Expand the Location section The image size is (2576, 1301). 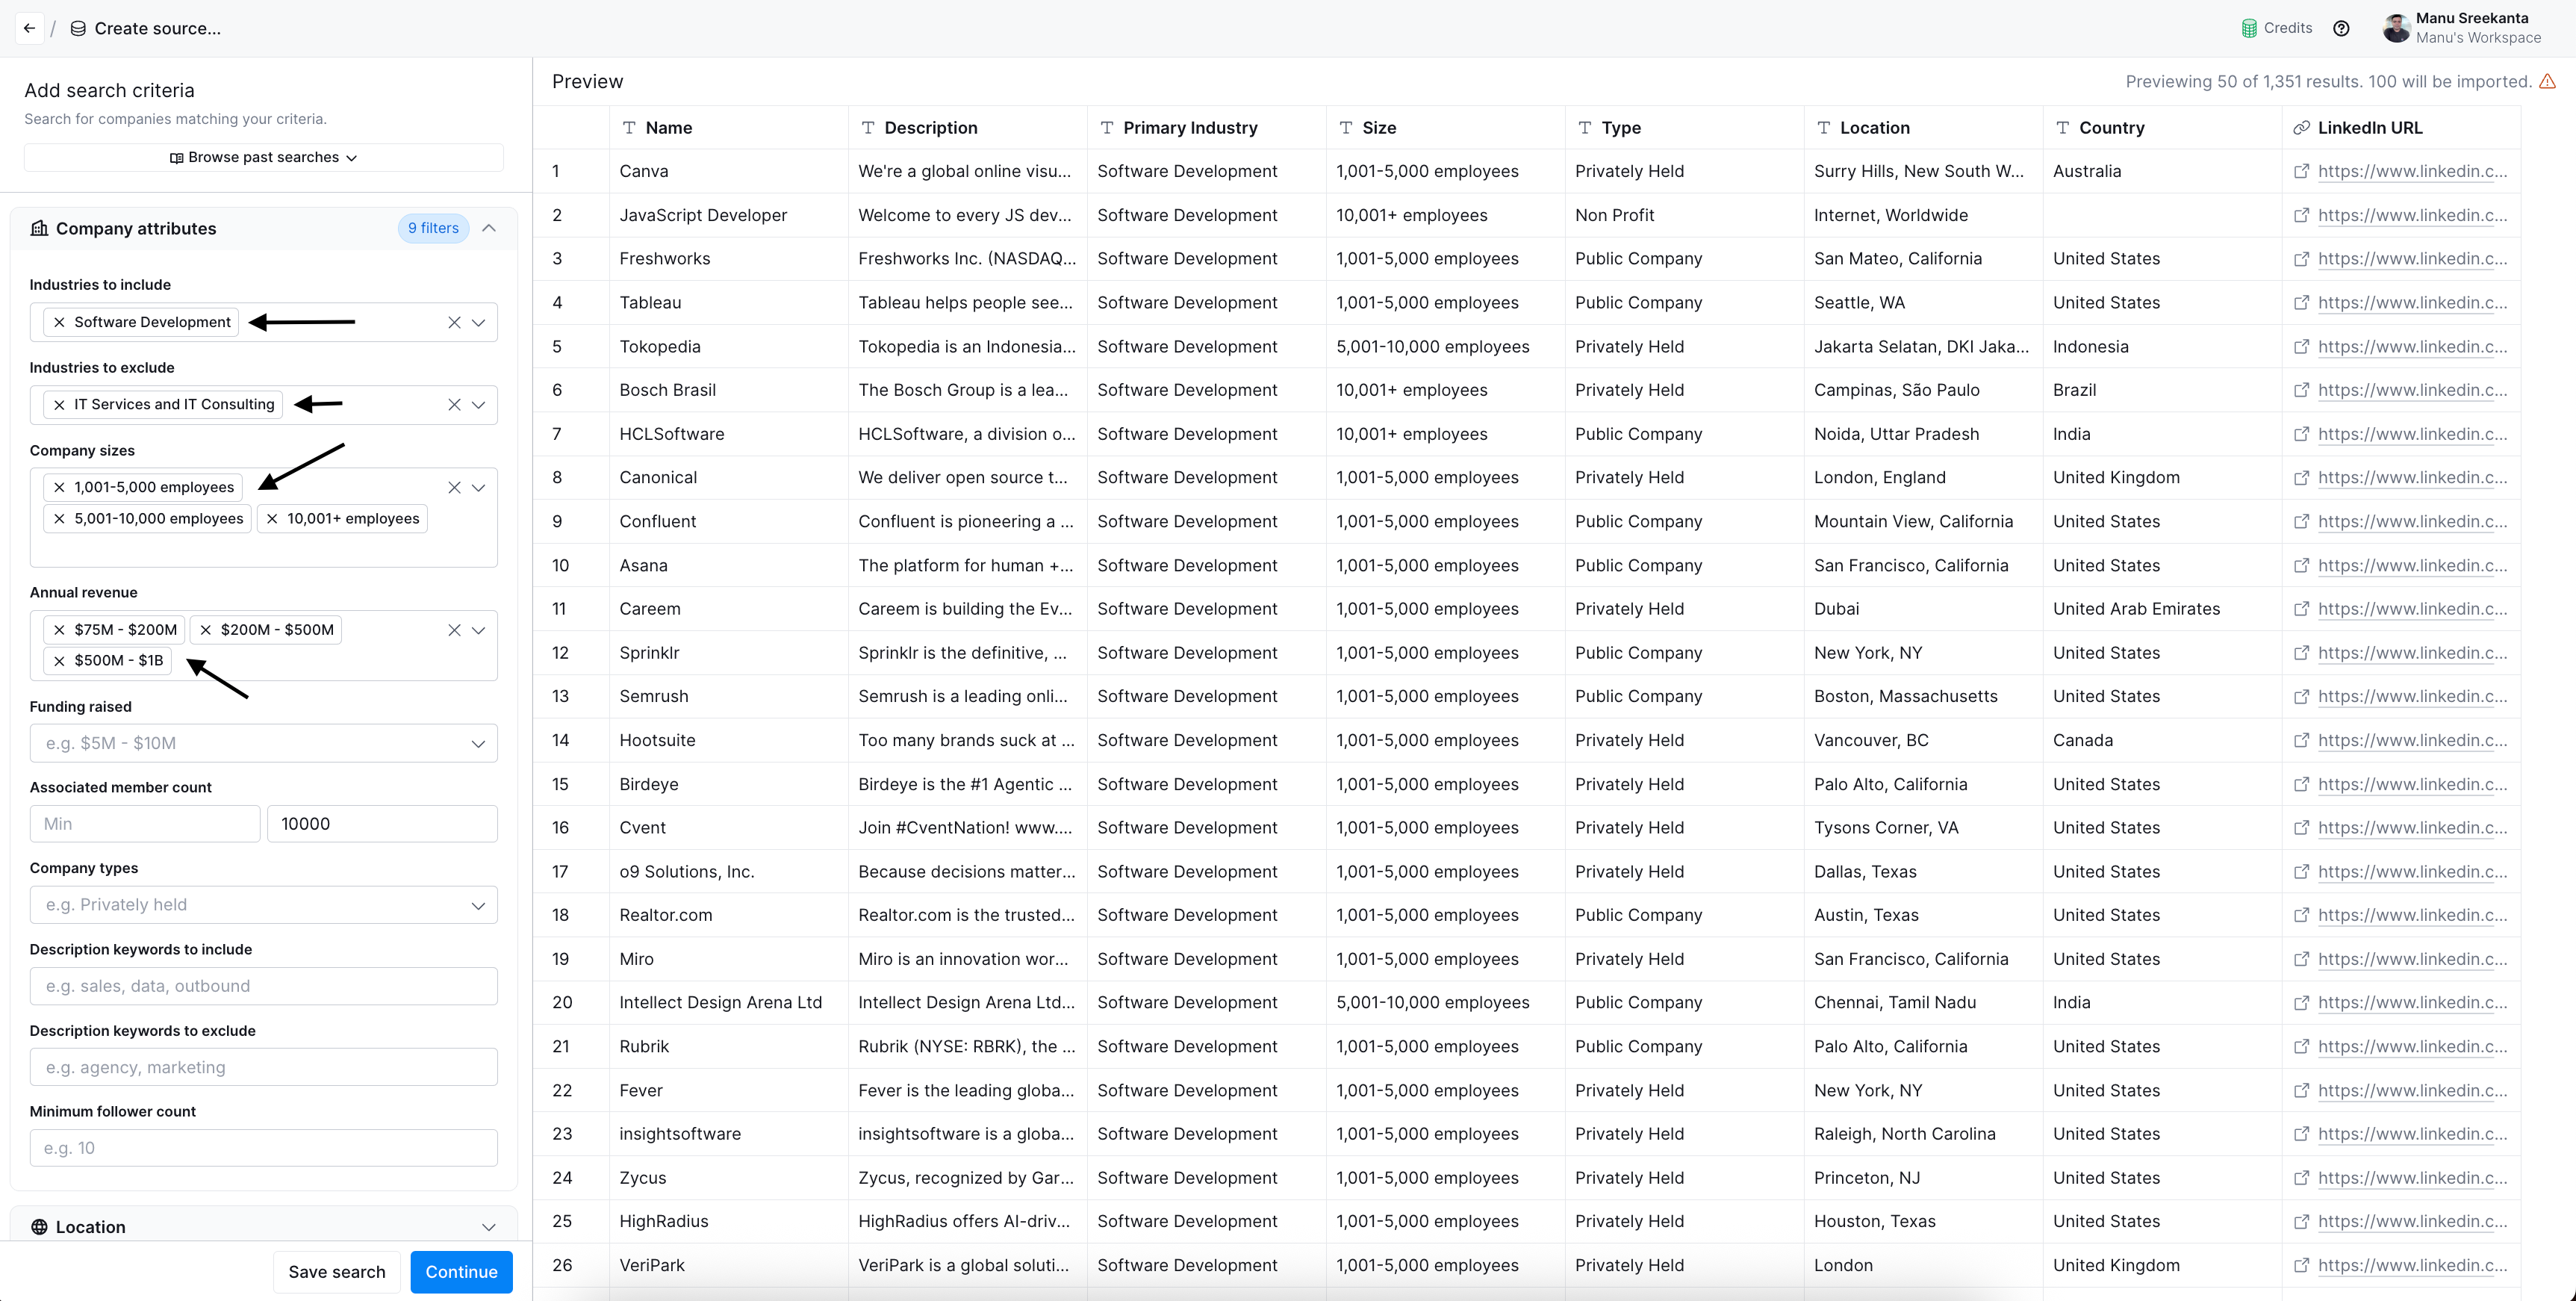[489, 1227]
